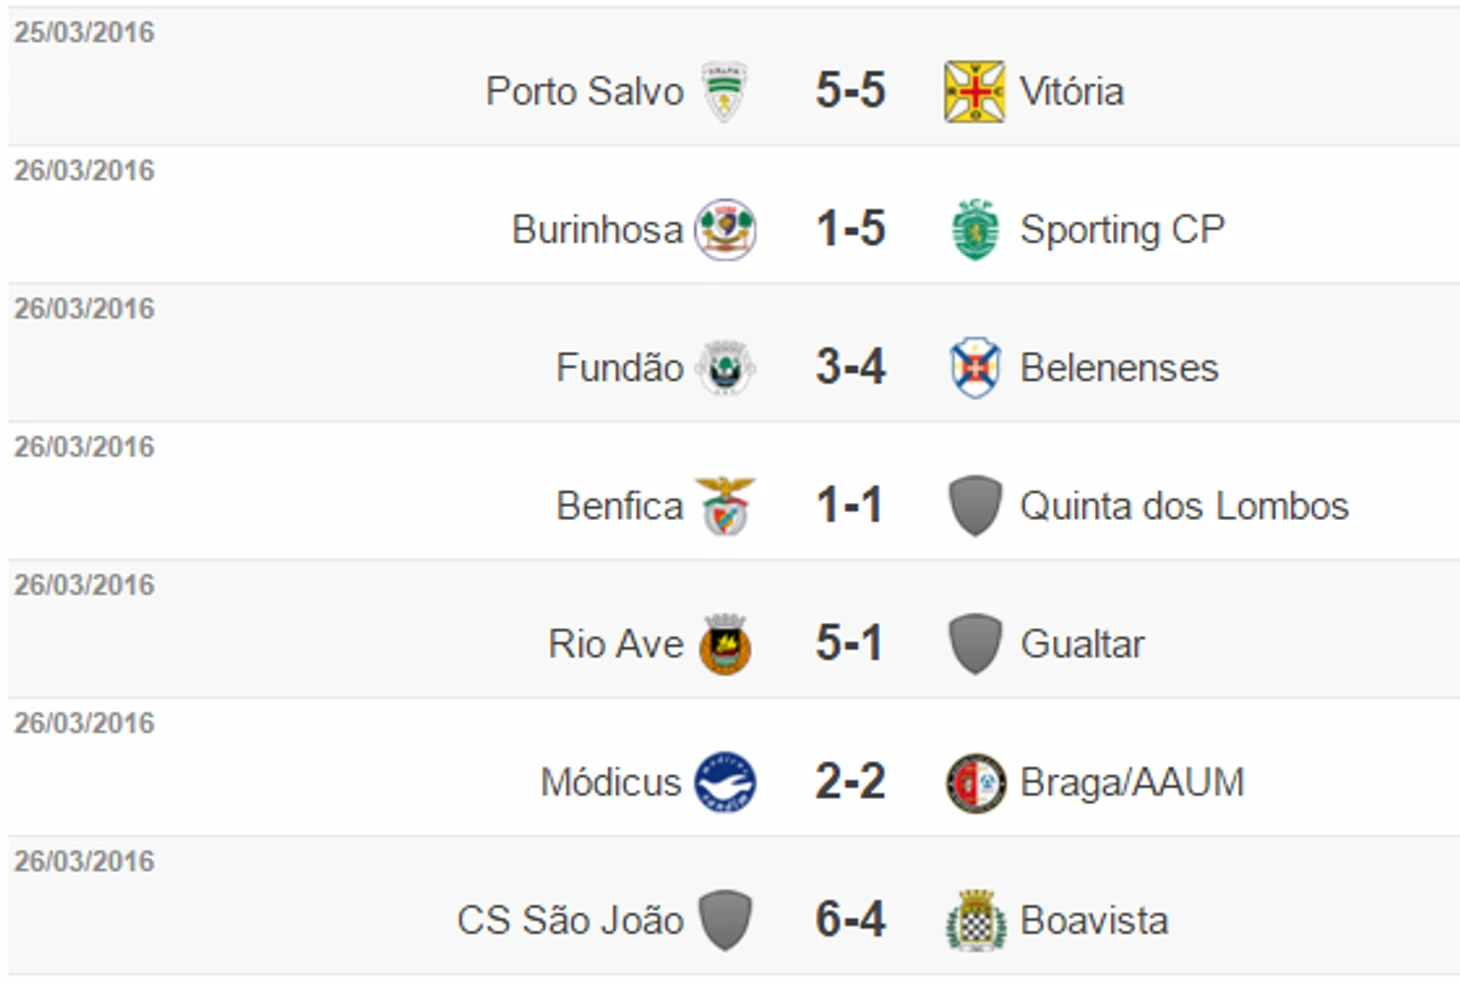Open the Fundão team link
Image resolution: width=1460 pixels, height=983 pixels.
[620, 368]
